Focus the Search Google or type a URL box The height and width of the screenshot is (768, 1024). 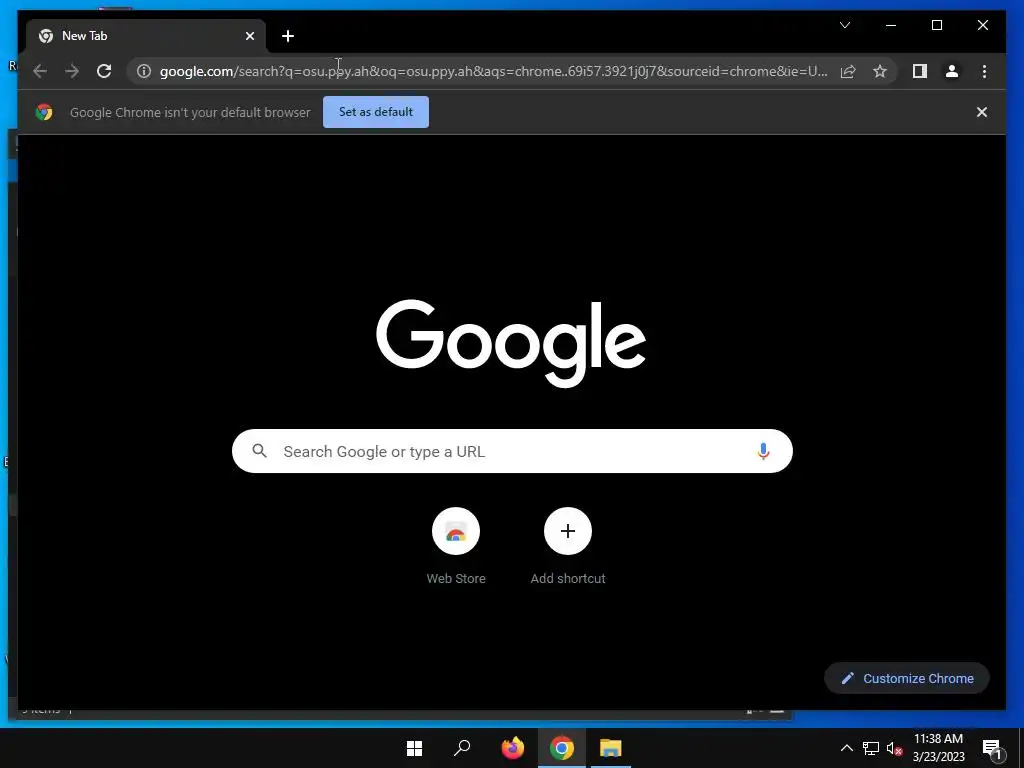[x=512, y=451]
